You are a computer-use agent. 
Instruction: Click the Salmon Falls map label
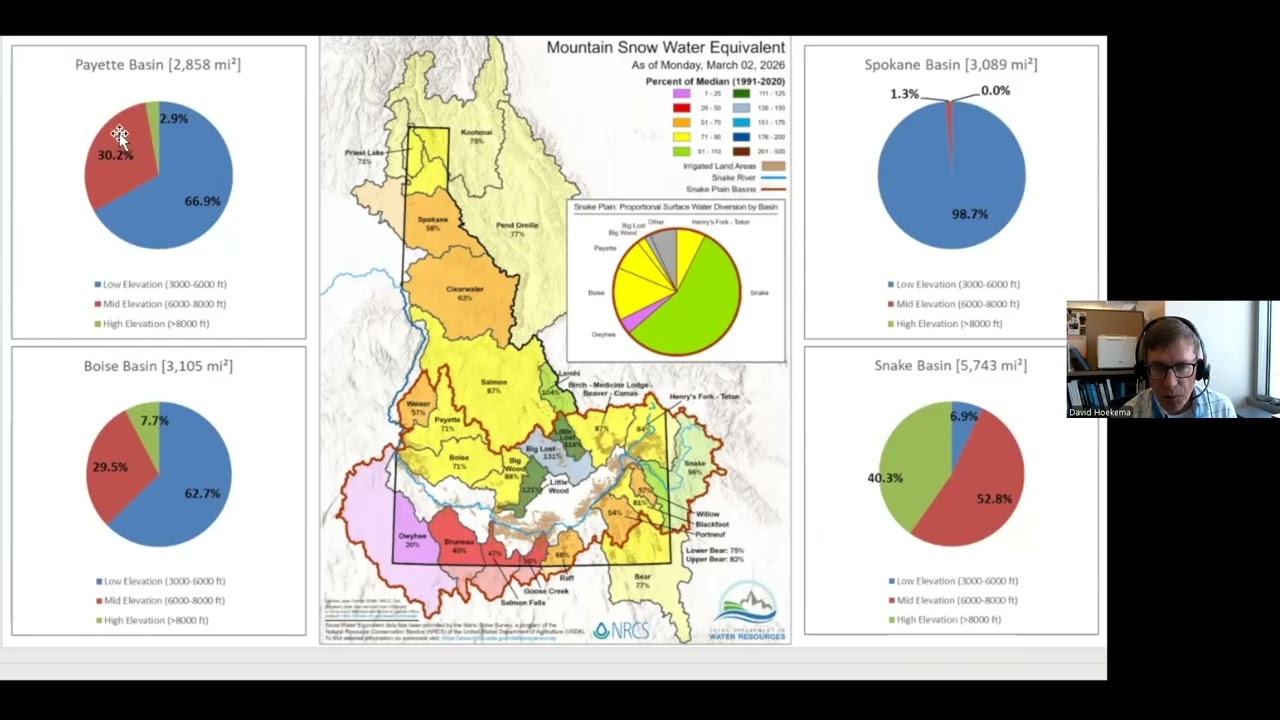(x=523, y=603)
